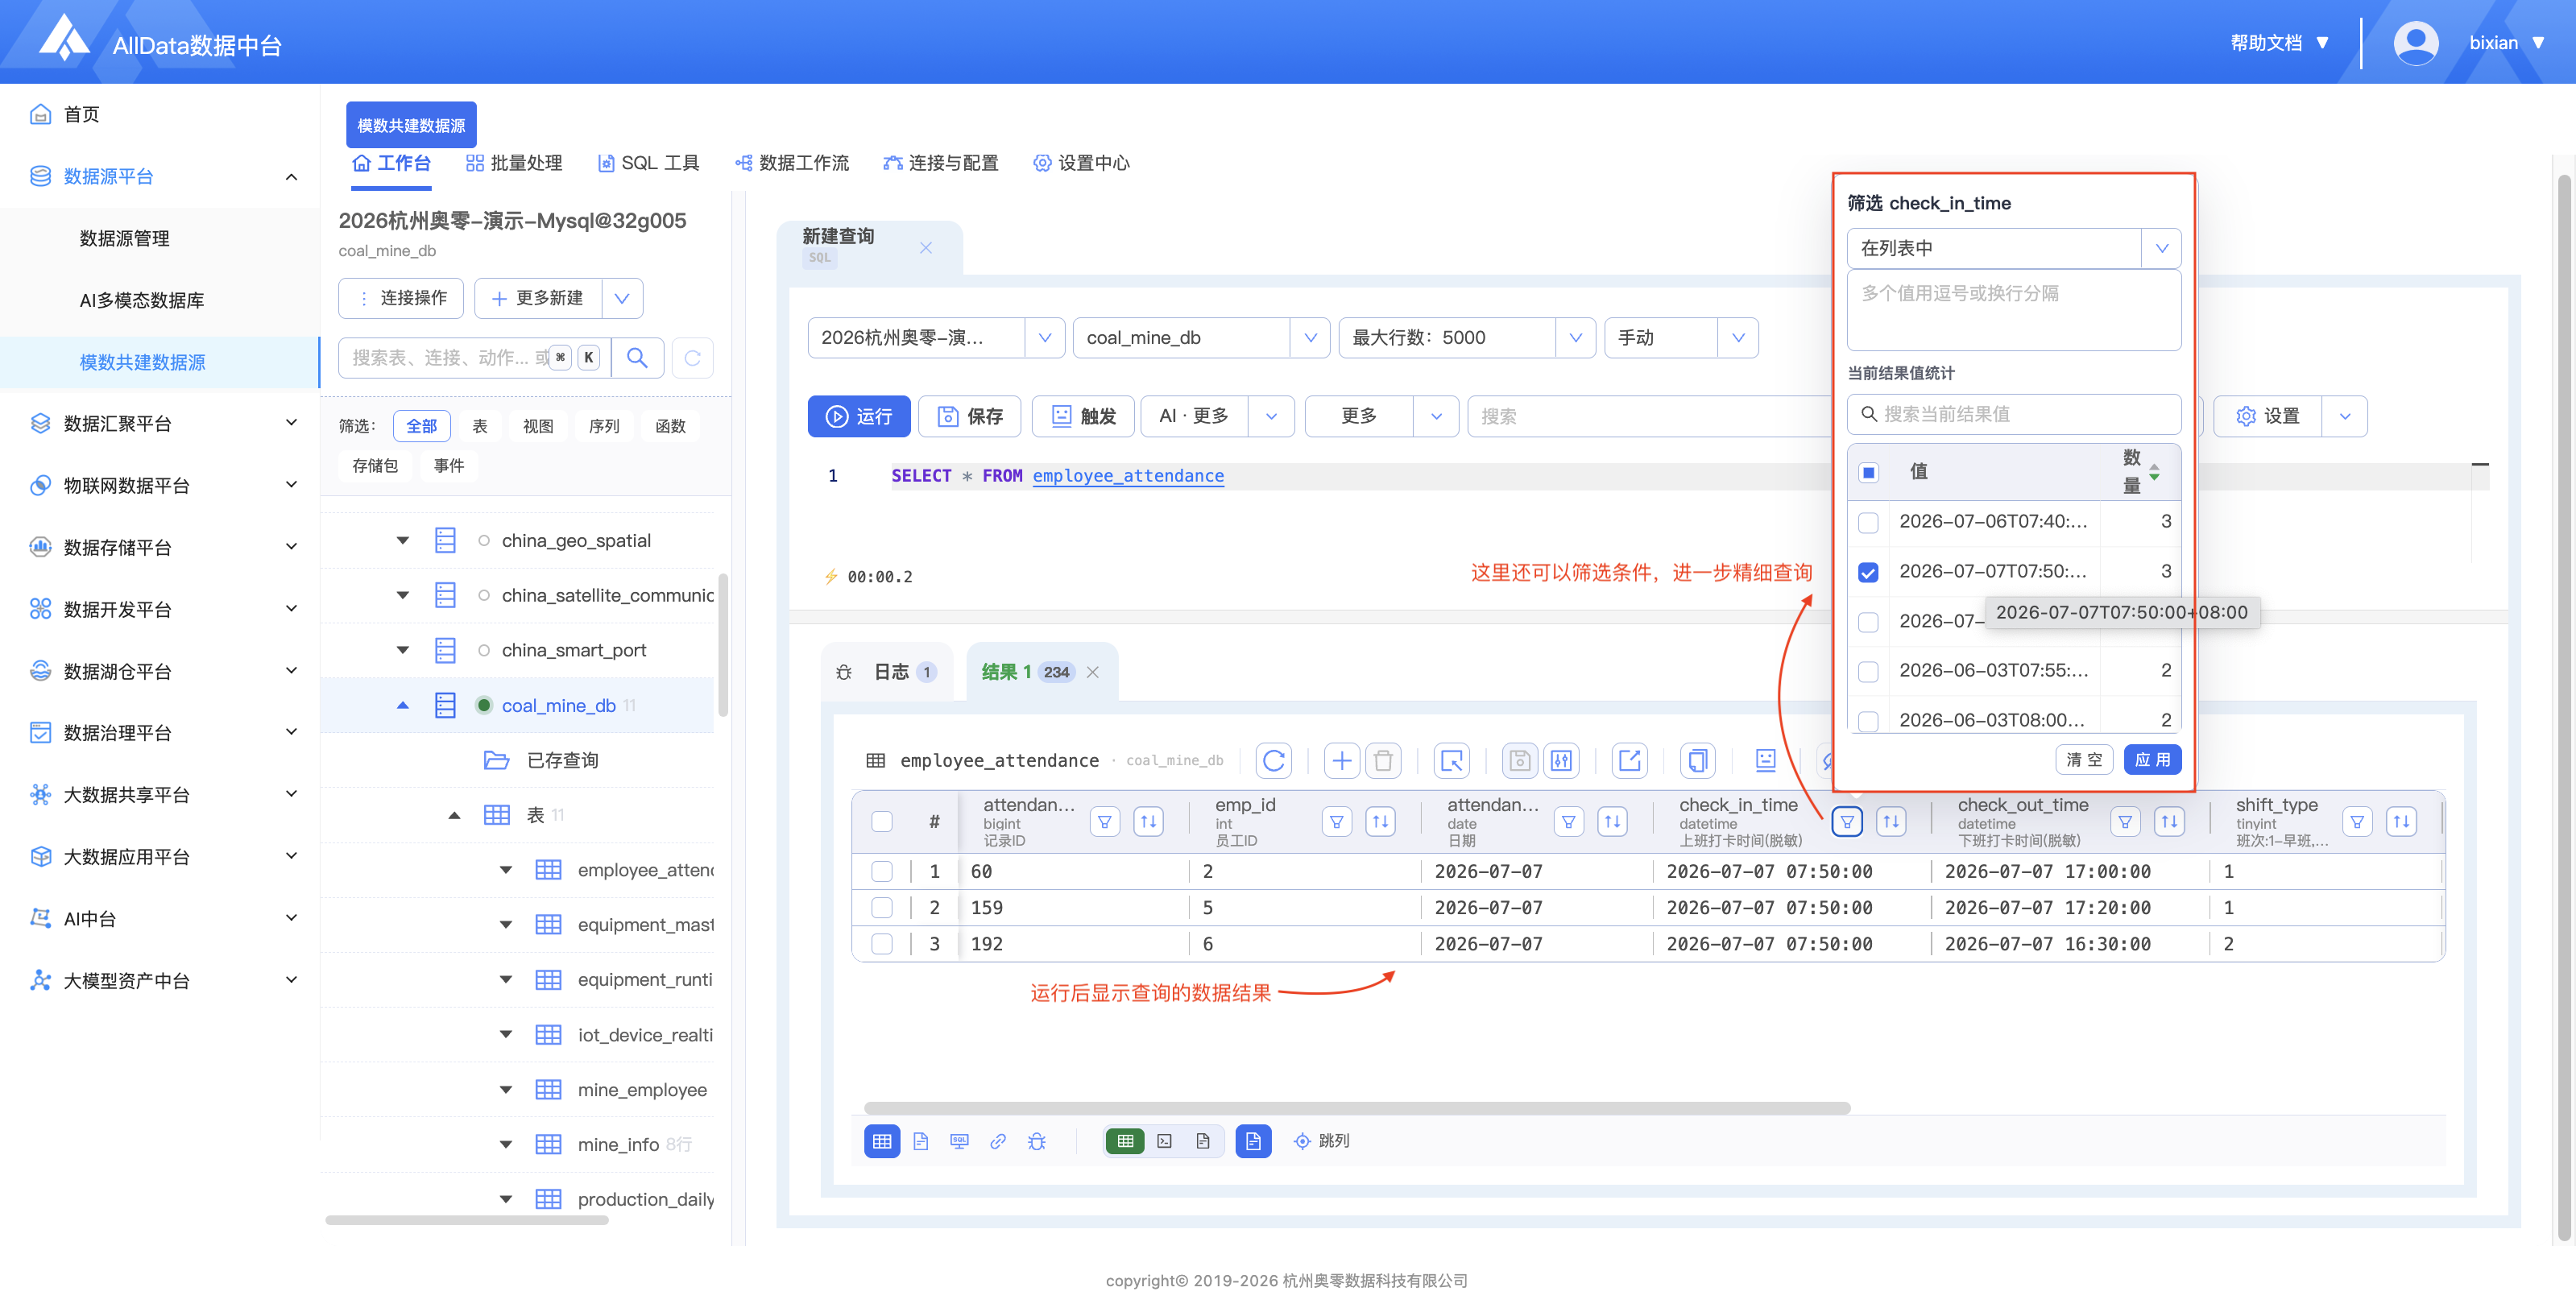2576x1308 pixels.
Task: Sort the attendance date column
Action: point(1612,821)
